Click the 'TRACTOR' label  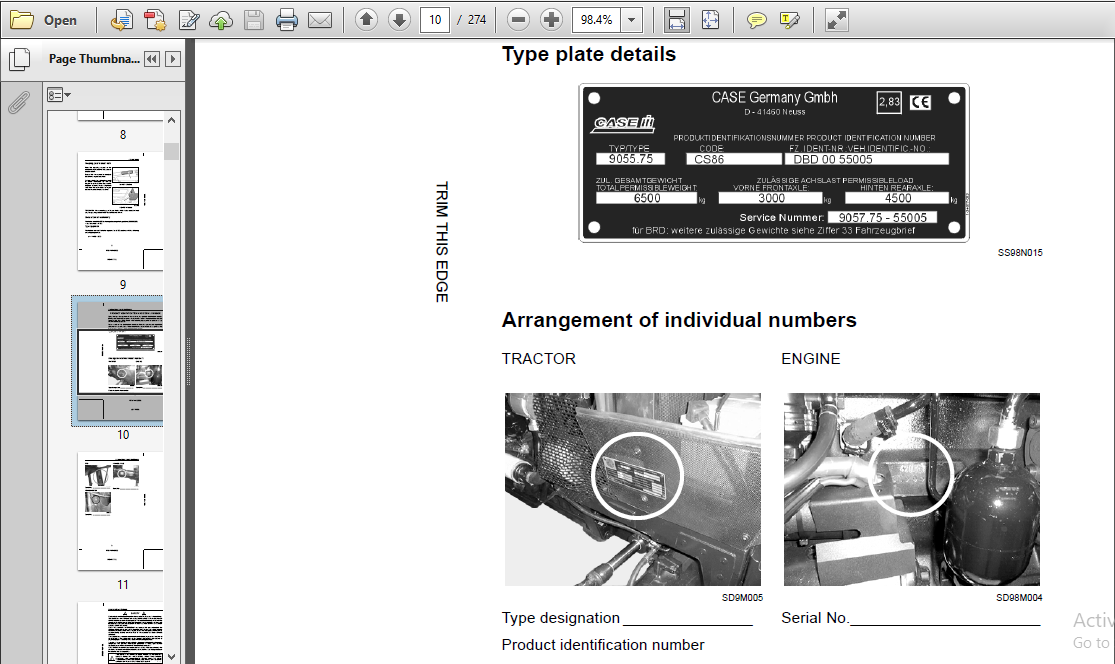[x=538, y=359]
